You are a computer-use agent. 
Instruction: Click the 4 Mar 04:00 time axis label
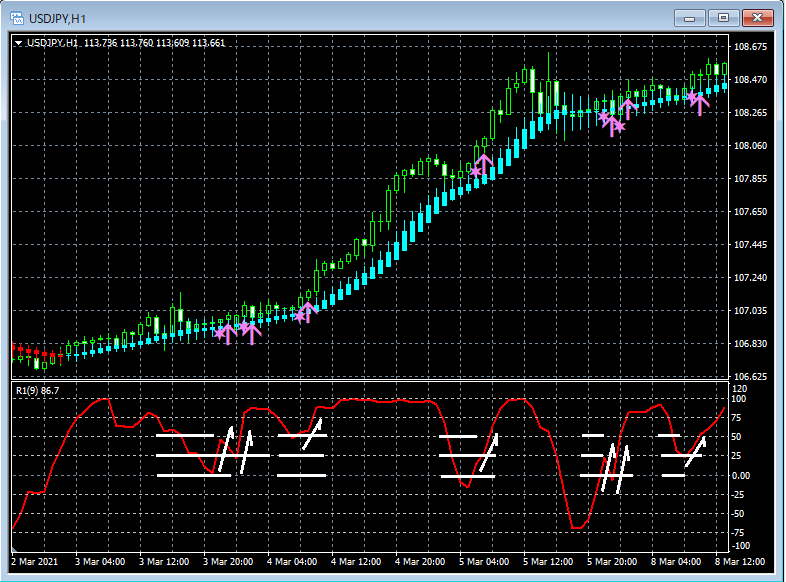click(292, 561)
